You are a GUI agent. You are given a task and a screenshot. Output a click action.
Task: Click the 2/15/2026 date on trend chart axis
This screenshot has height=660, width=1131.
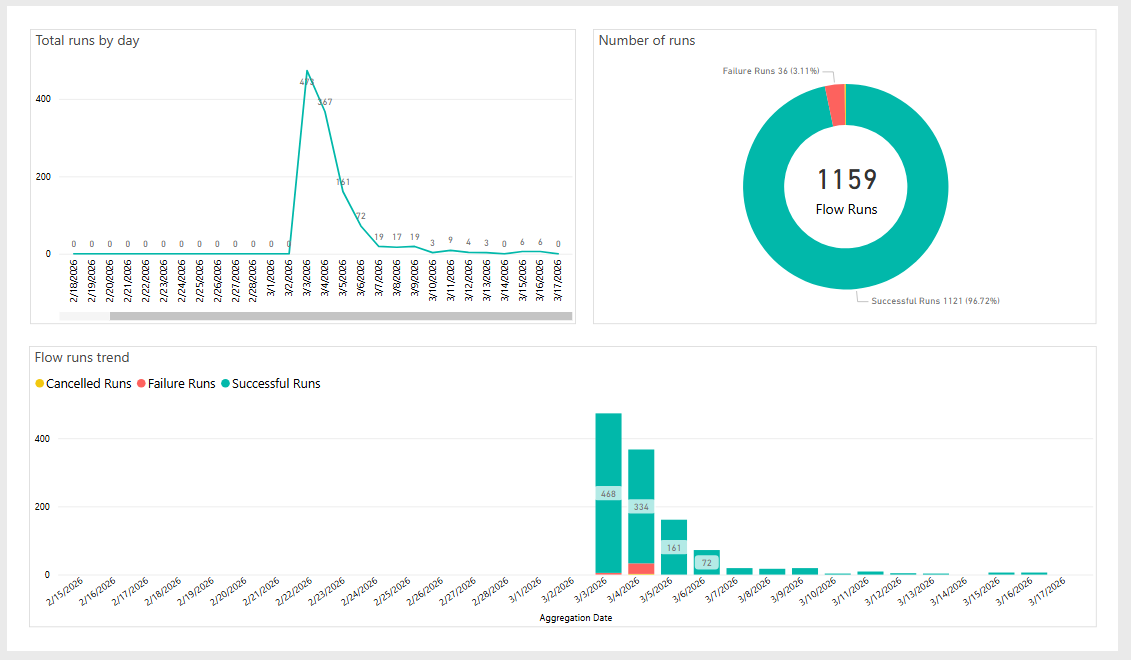pyautogui.click(x=65, y=591)
